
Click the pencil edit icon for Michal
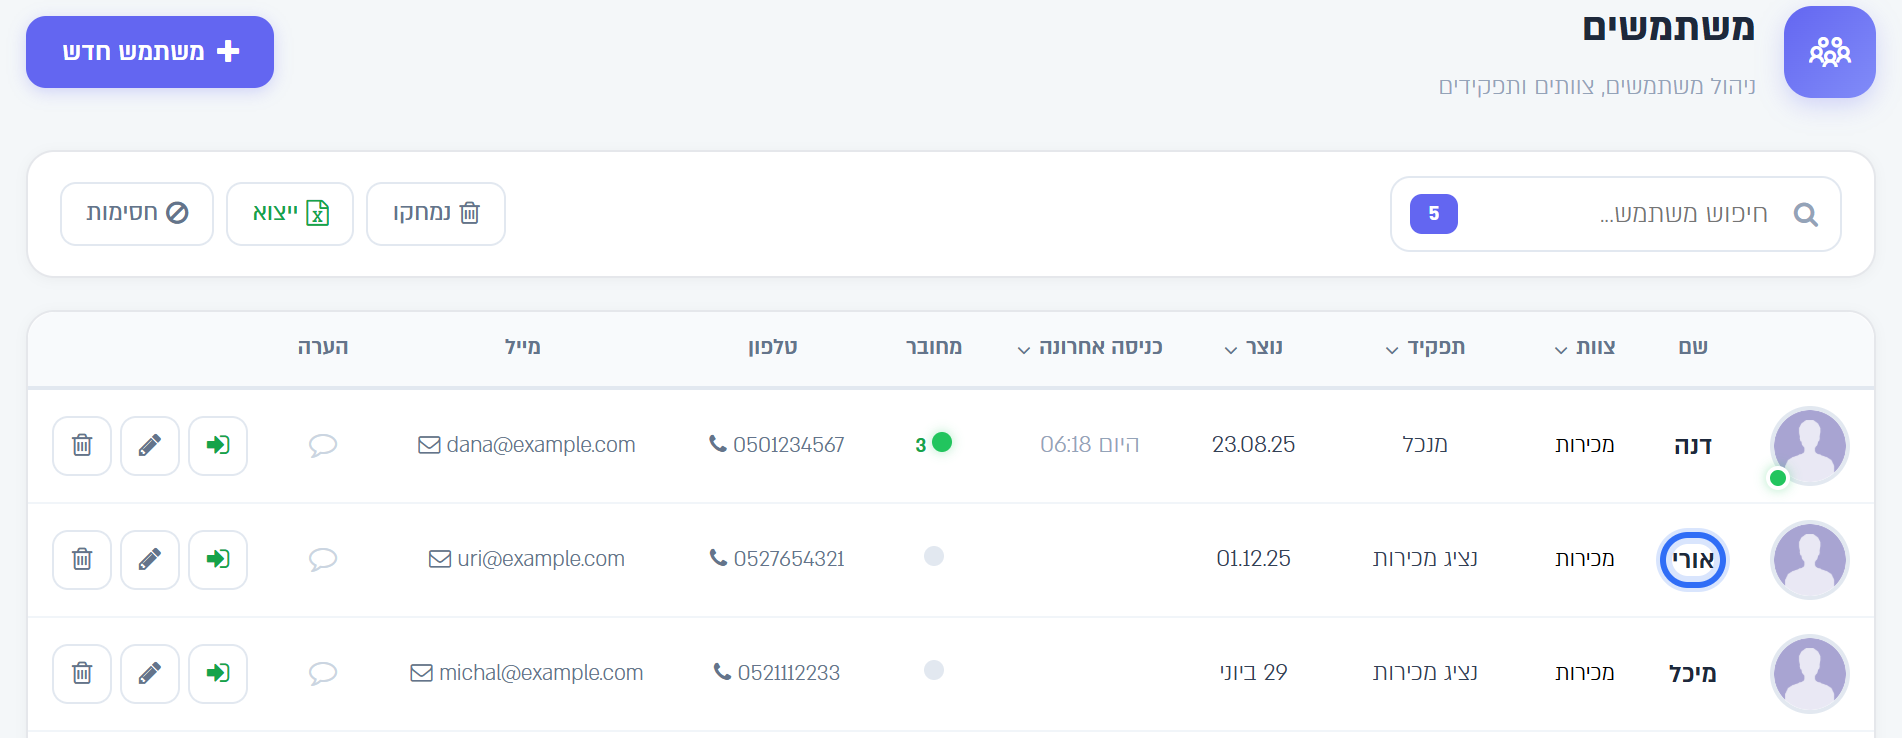[150, 673]
